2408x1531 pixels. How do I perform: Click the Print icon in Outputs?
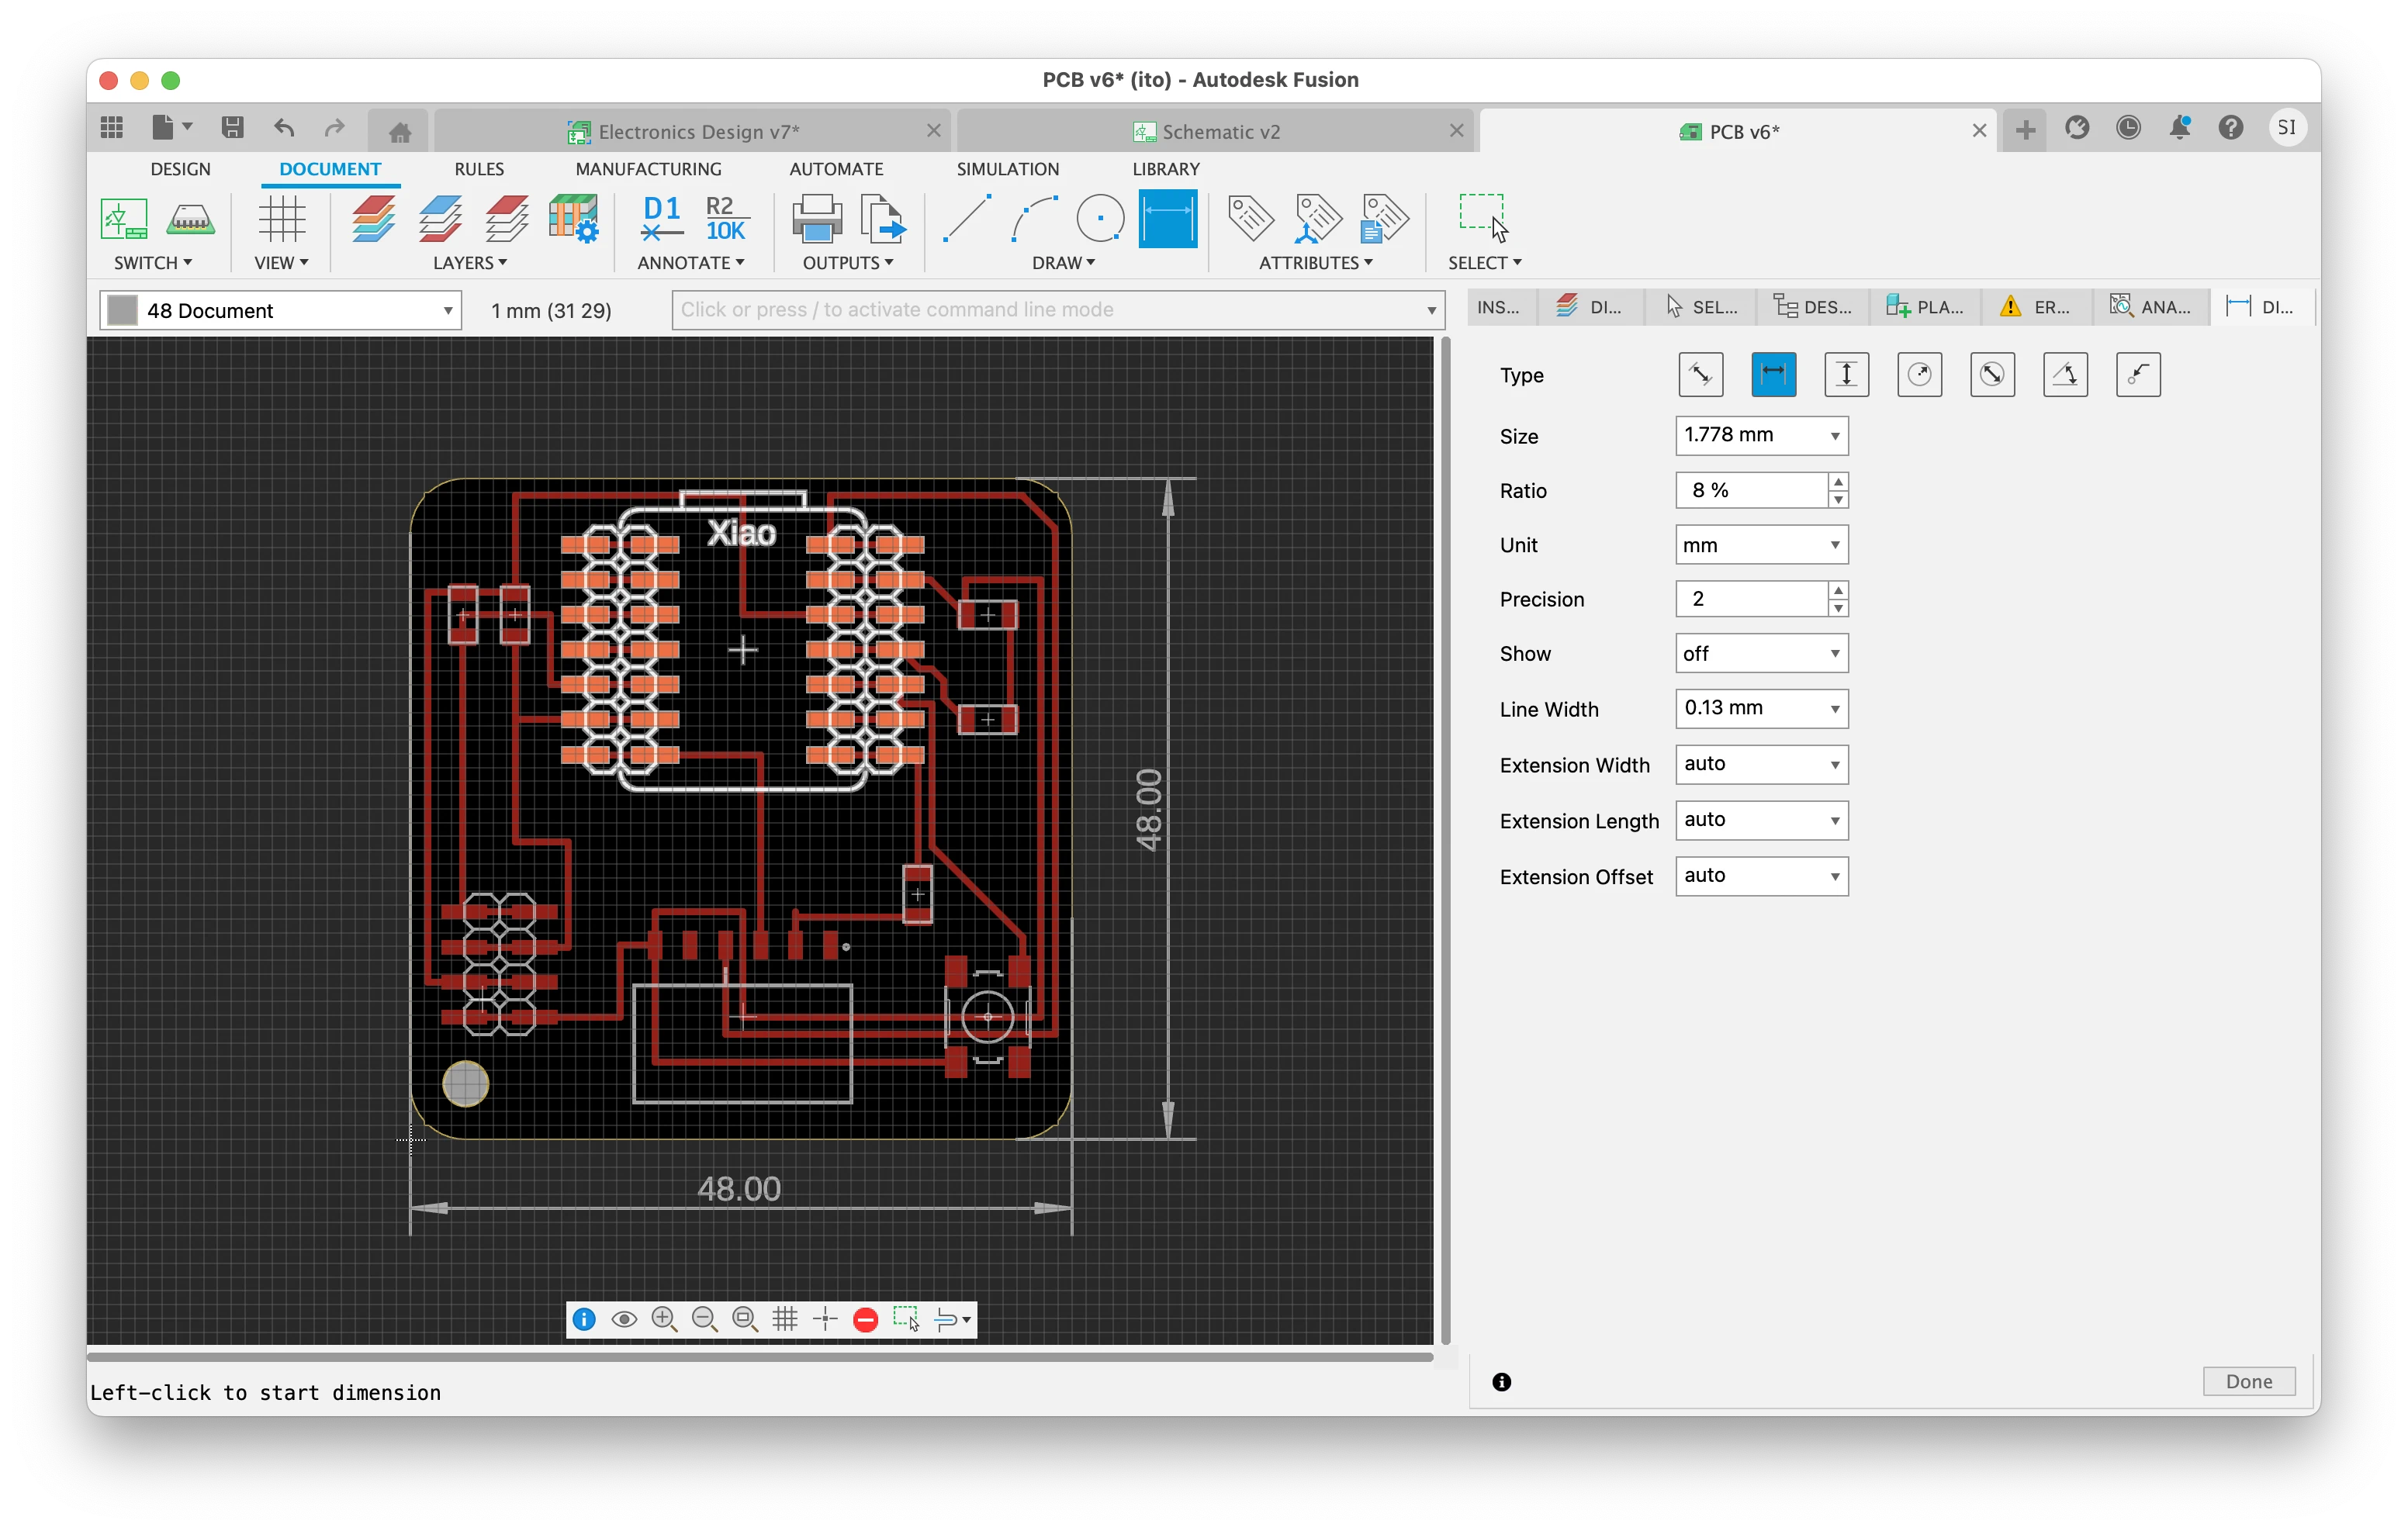817,219
